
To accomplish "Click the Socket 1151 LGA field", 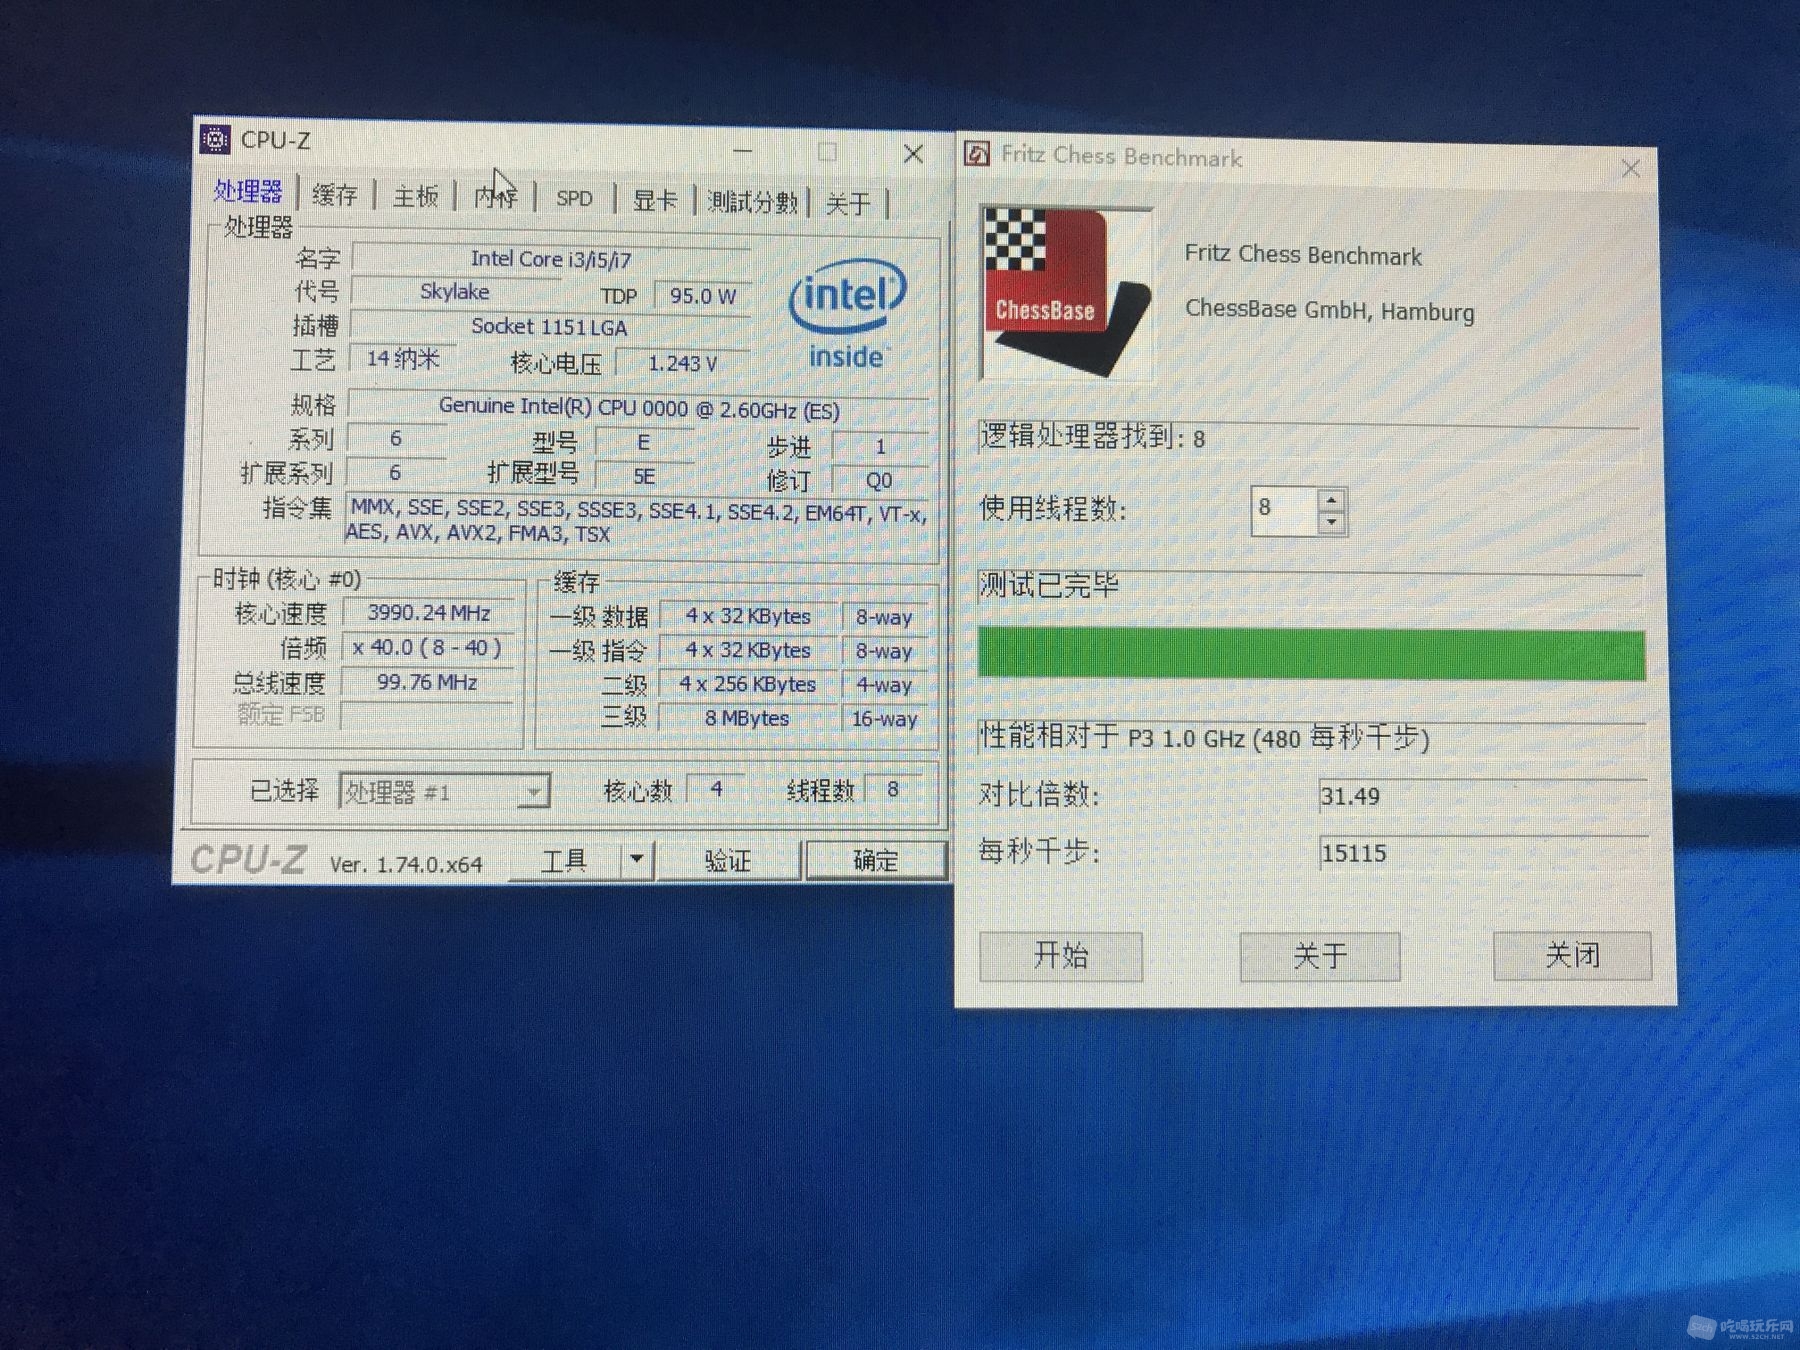I will coord(549,327).
